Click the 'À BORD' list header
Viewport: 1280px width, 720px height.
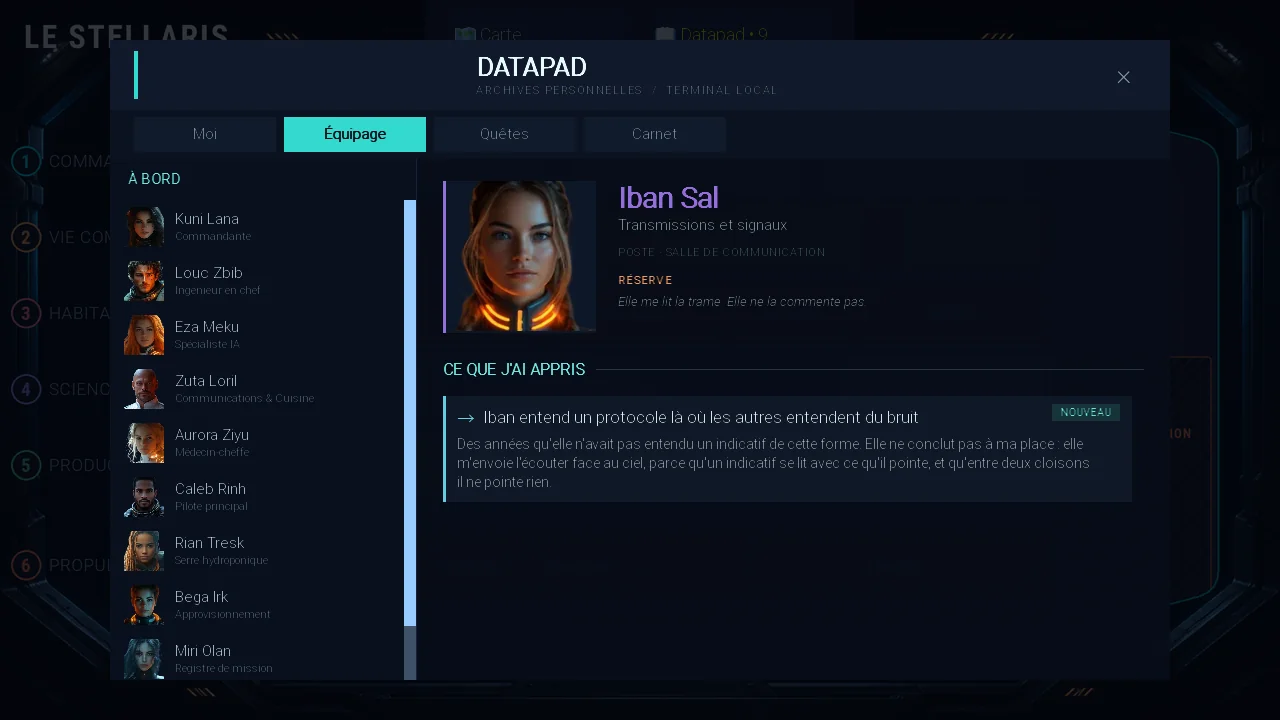[154, 179]
